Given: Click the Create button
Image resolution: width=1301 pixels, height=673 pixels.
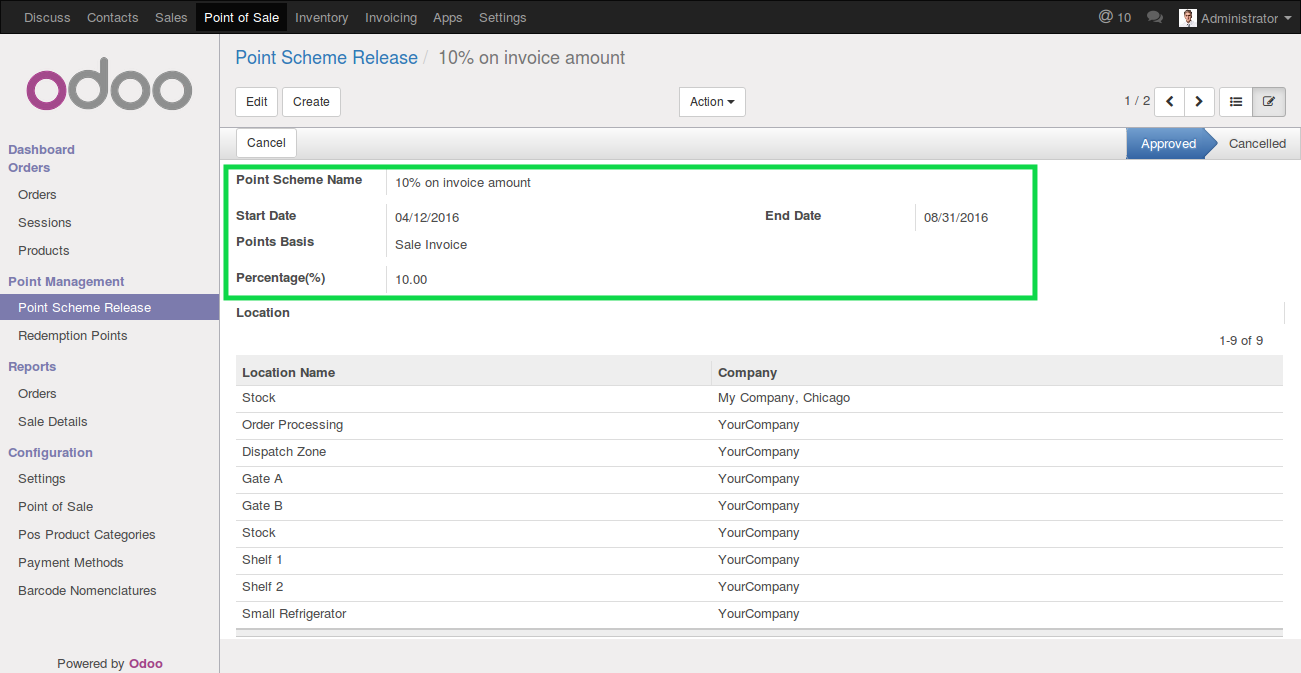Looking at the screenshot, I should (x=311, y=102).
